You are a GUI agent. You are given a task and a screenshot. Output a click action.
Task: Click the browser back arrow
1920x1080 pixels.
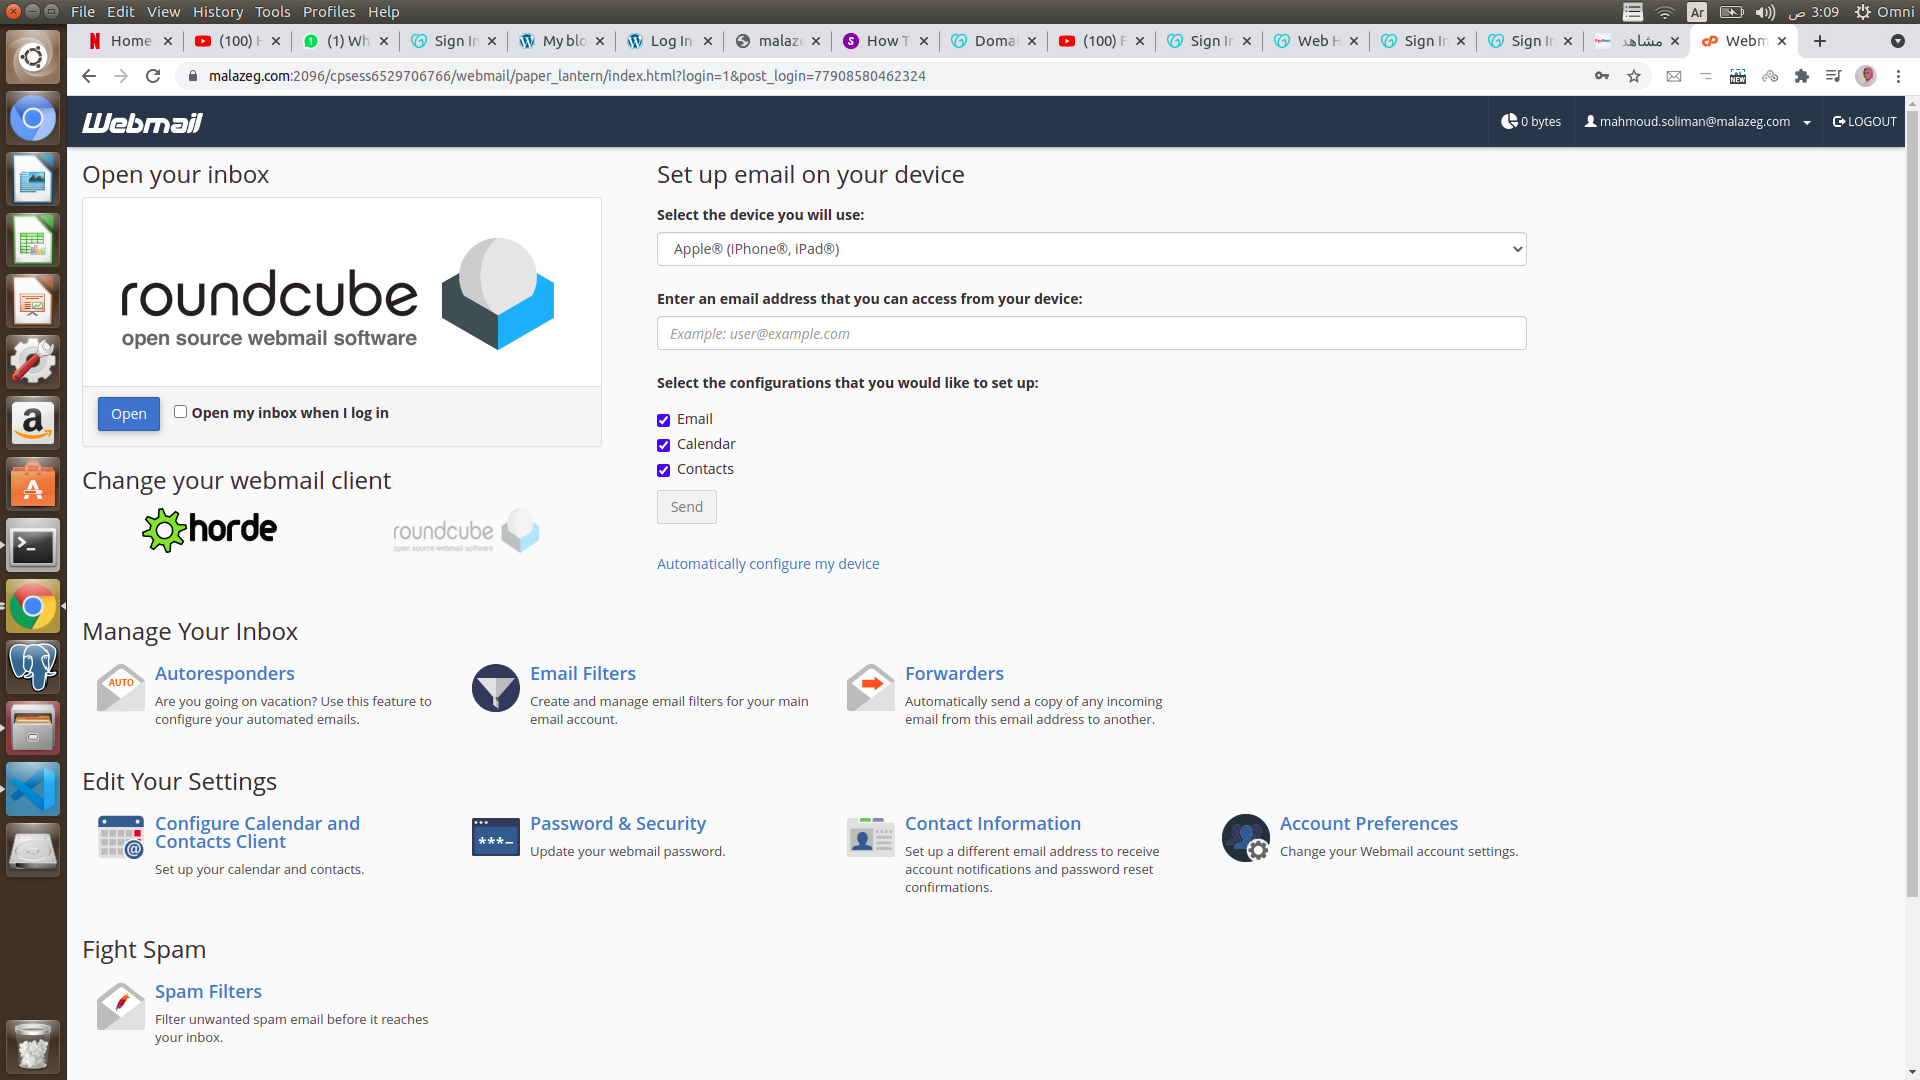click(89, 76)
